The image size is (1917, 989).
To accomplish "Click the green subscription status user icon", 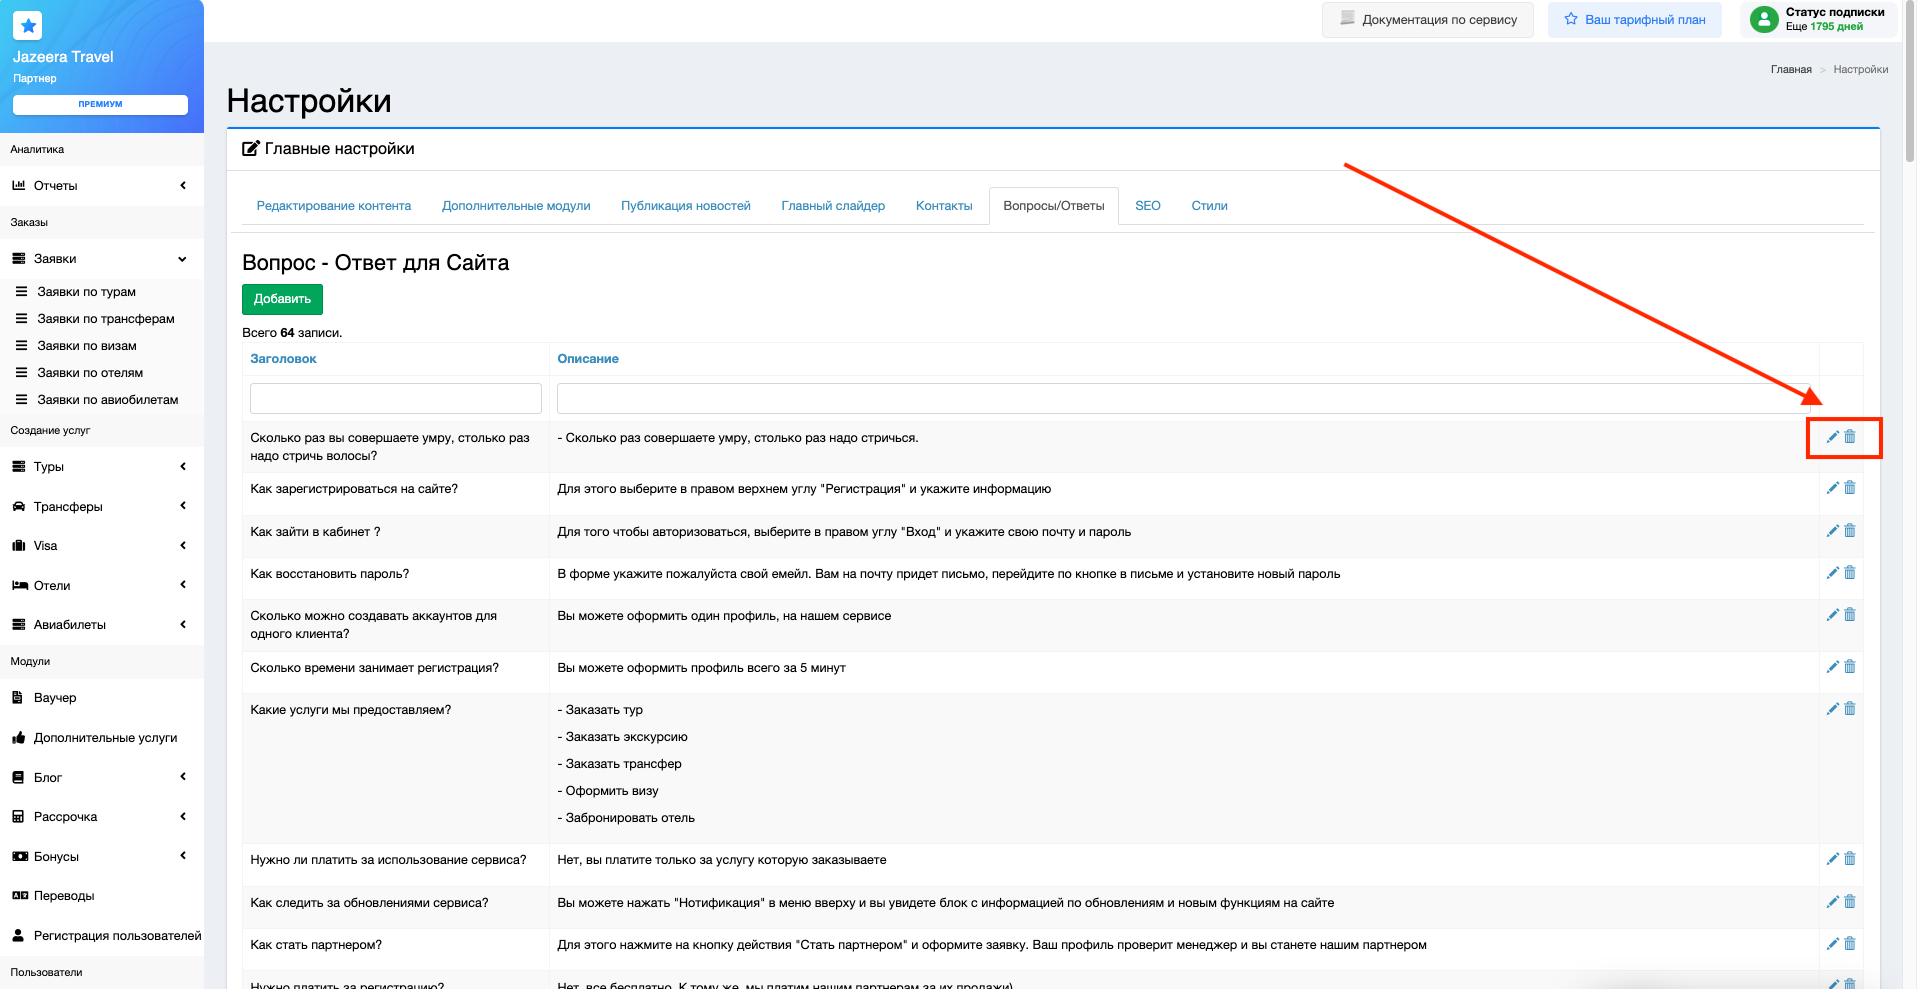I will [x=1764, y=19].
